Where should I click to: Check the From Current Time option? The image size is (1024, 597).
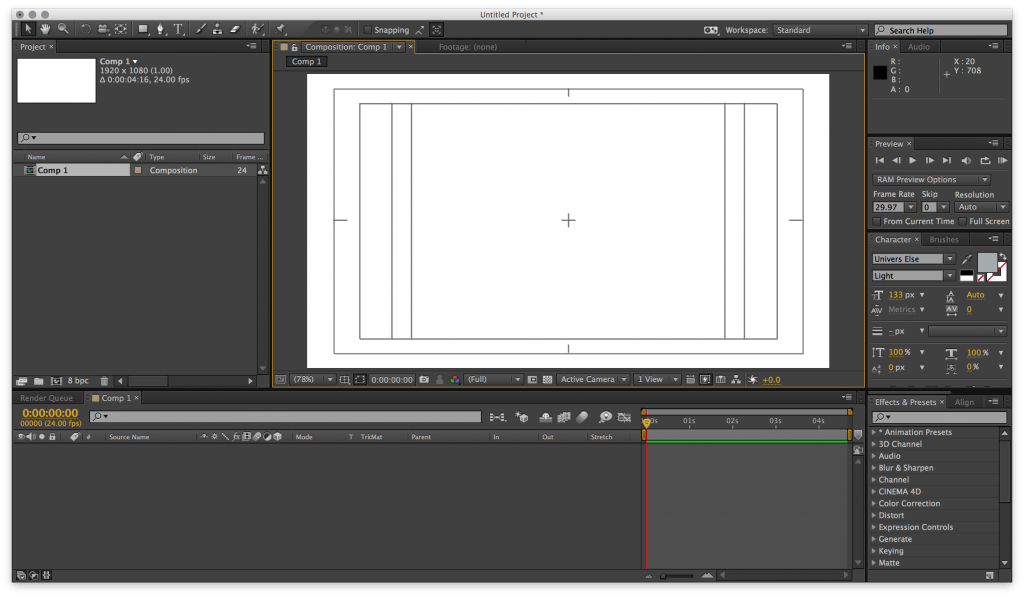click(877, 221)
